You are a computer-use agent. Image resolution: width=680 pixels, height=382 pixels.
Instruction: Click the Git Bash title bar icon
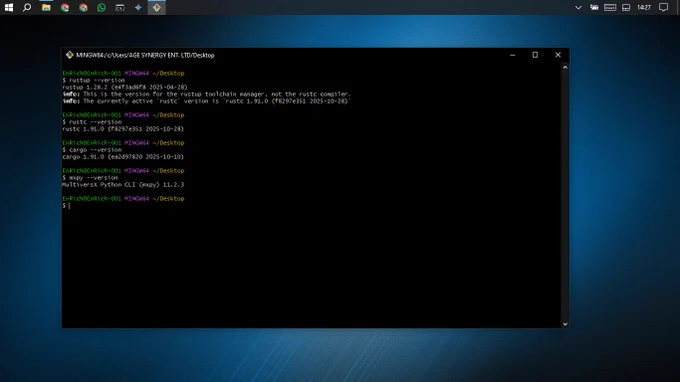click(x=69, y=55)
